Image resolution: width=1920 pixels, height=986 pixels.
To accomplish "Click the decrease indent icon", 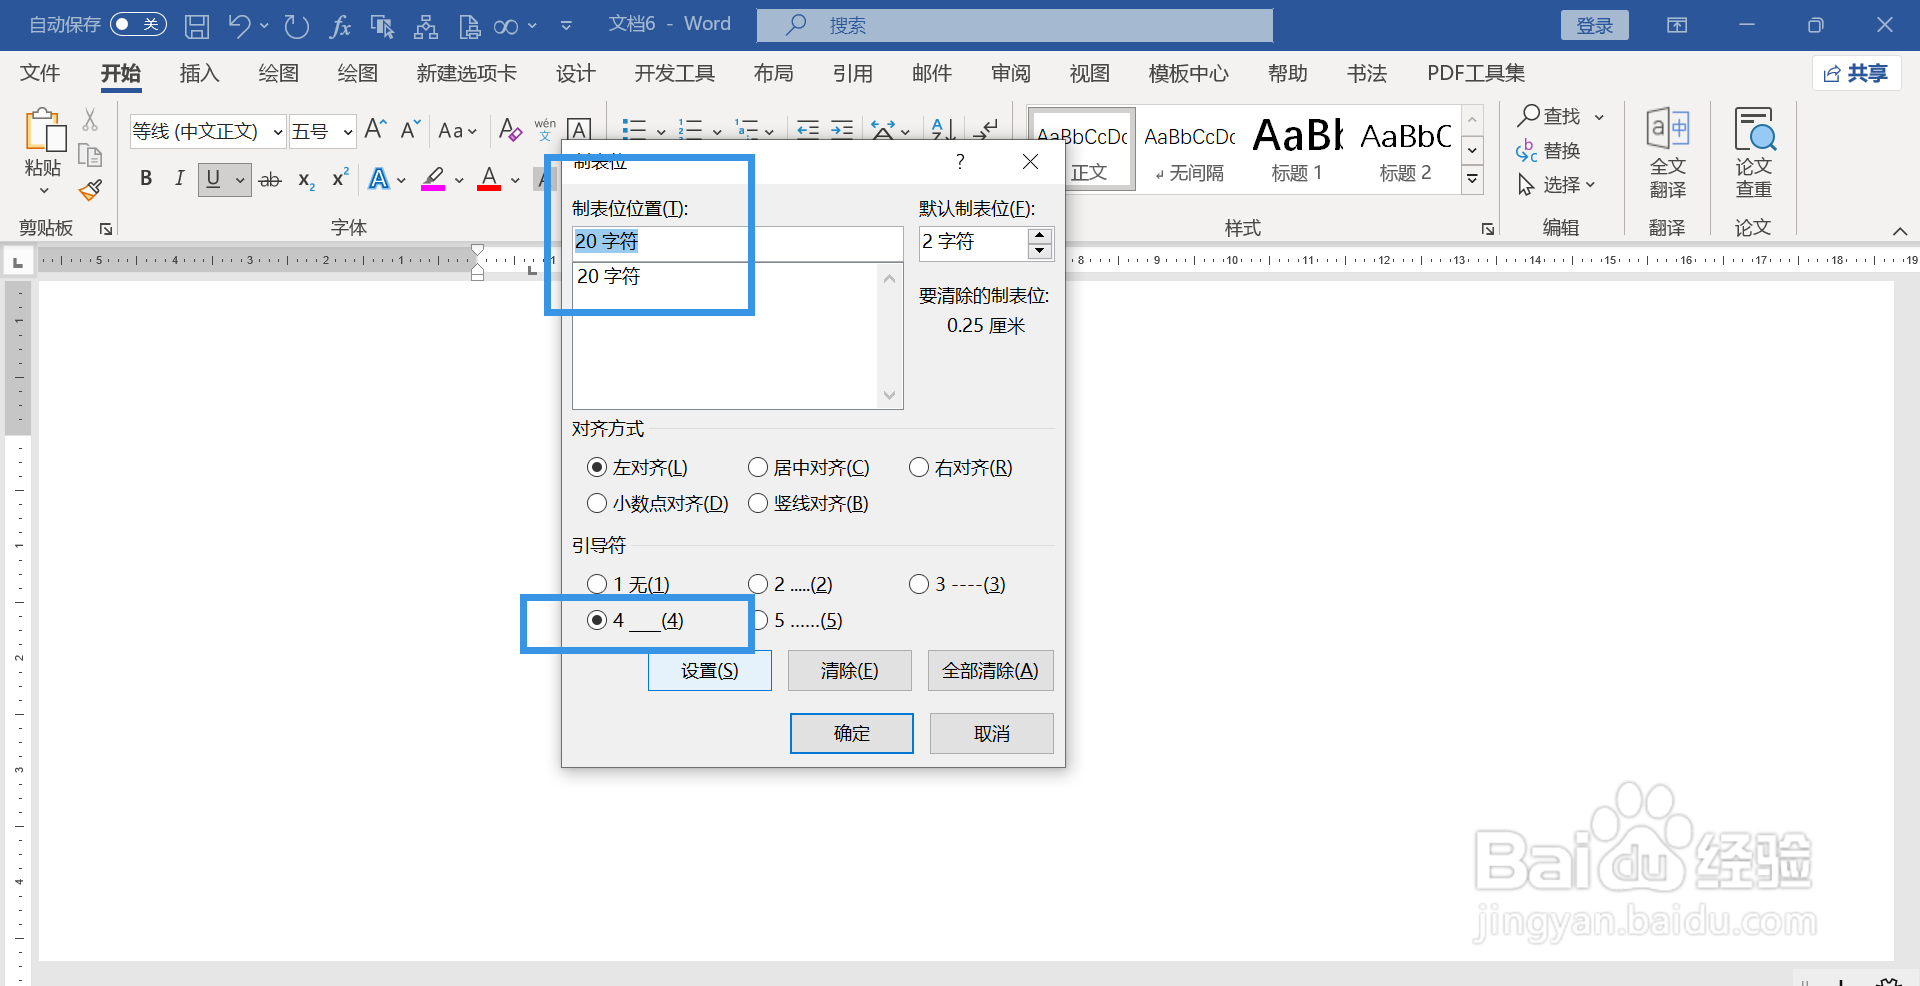I will point(808,129).
